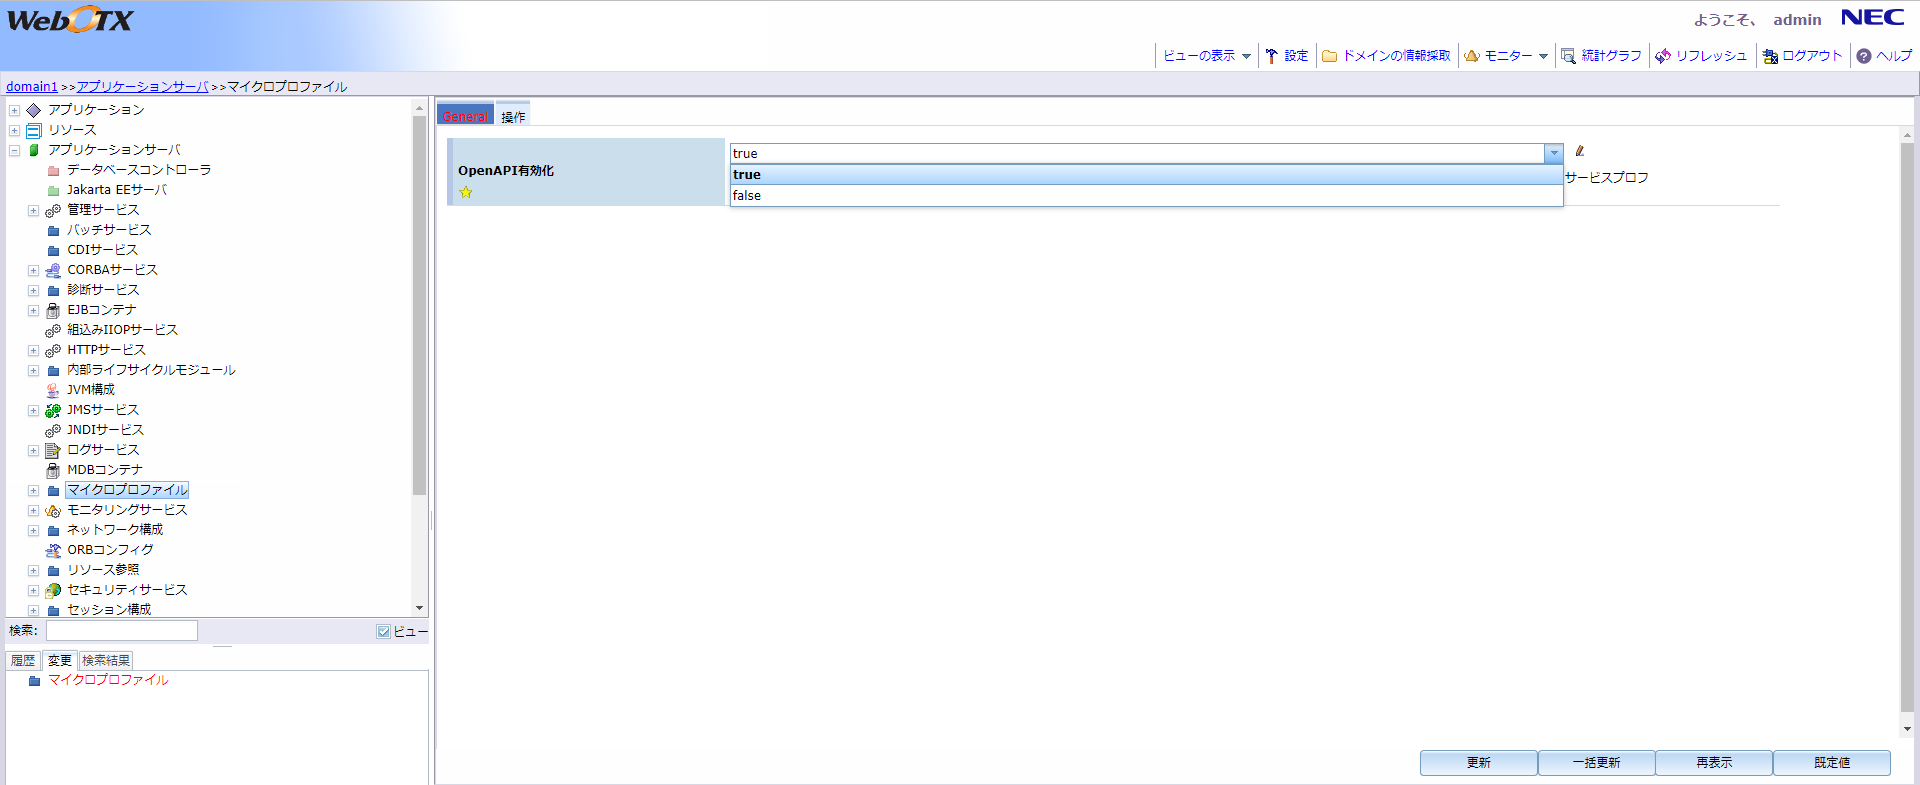
Task: Click the pencil edit icon beside dropdown
Action: pyautogui.click(x=1580, y=152)
